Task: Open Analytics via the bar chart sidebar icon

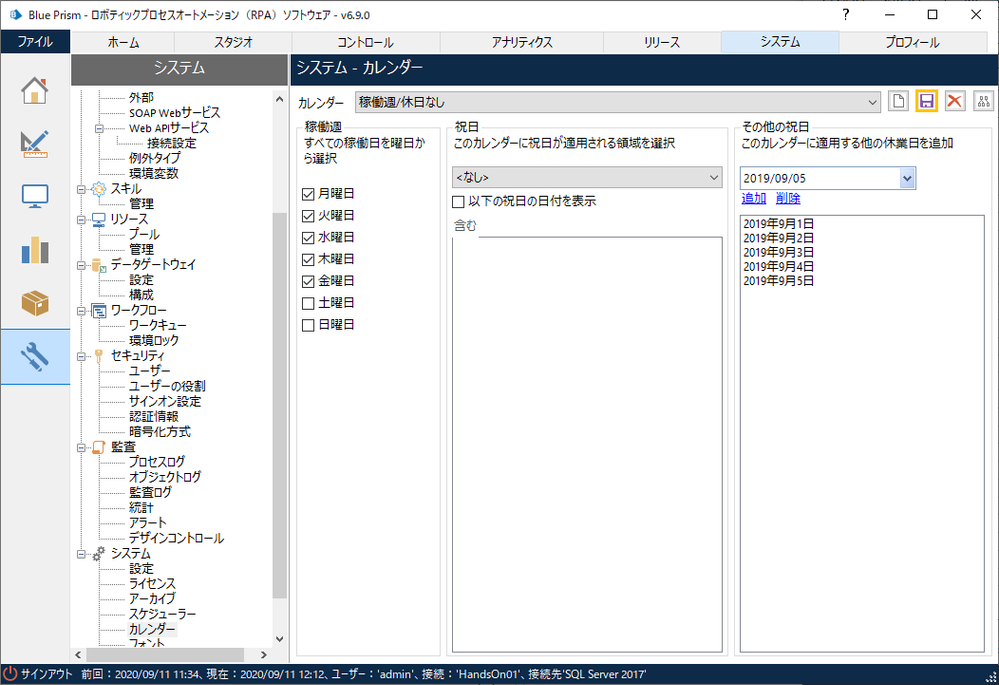Action: (34, 250)
